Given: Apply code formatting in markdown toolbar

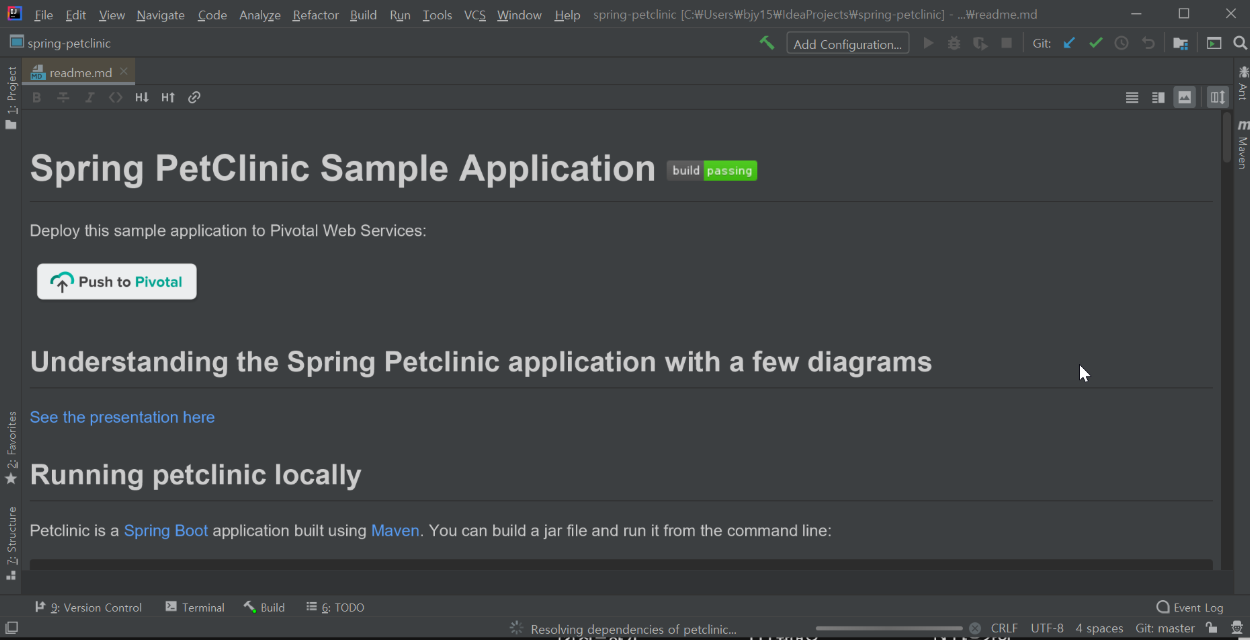Looking at the screenshot, I should click(115, 97).
